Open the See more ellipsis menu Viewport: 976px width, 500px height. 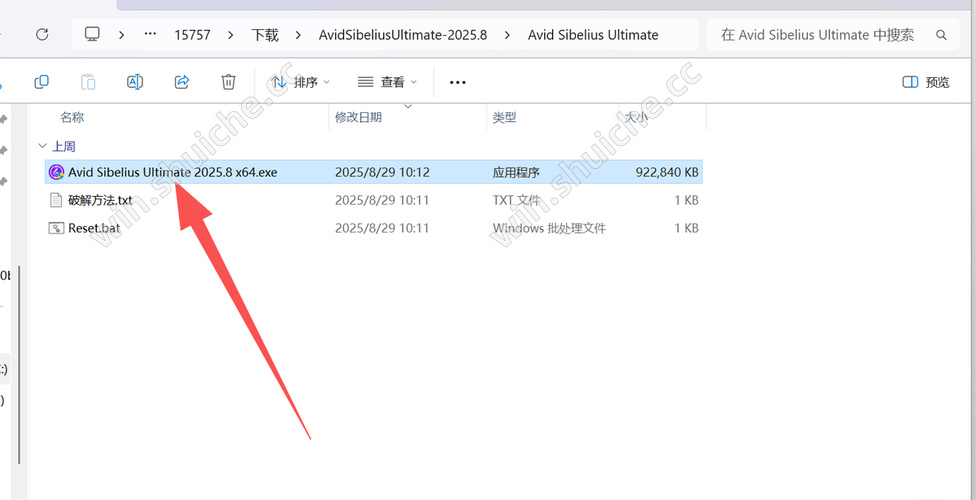point(458,82)
